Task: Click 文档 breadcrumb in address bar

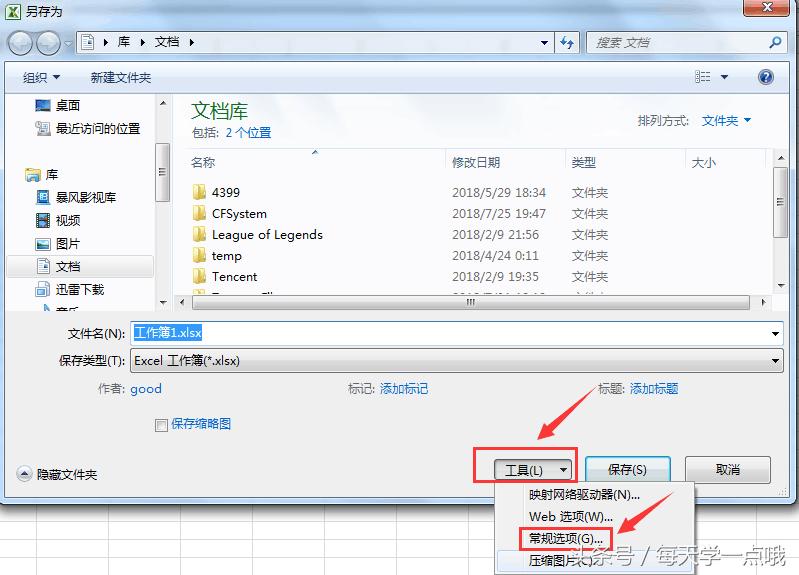Action: point(167,42)
